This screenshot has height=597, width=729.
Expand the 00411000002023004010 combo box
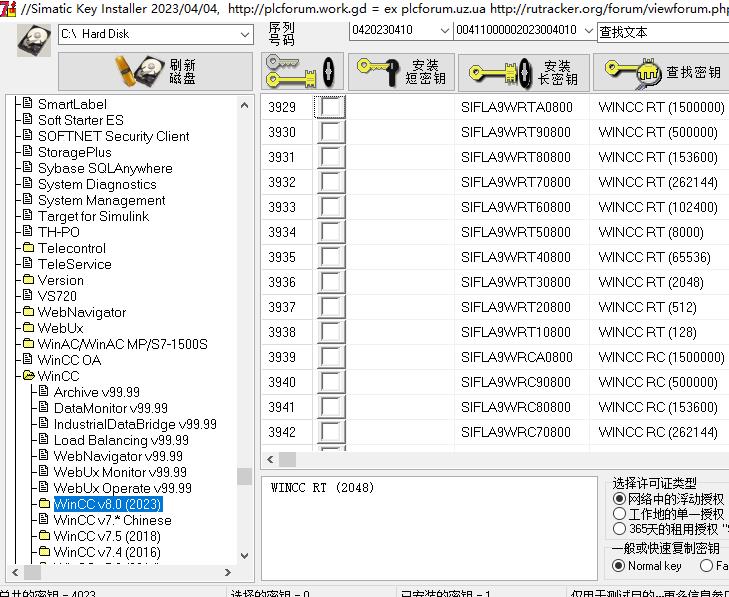586,31
